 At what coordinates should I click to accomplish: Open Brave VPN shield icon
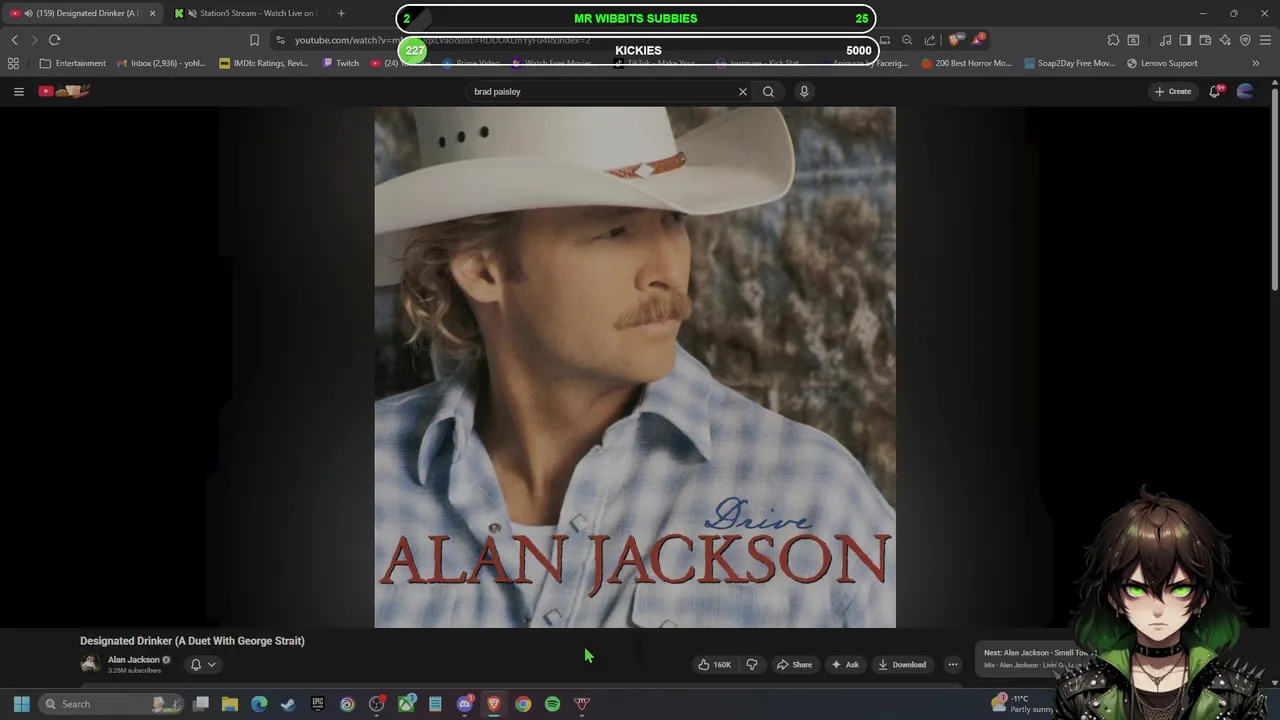1245,40
